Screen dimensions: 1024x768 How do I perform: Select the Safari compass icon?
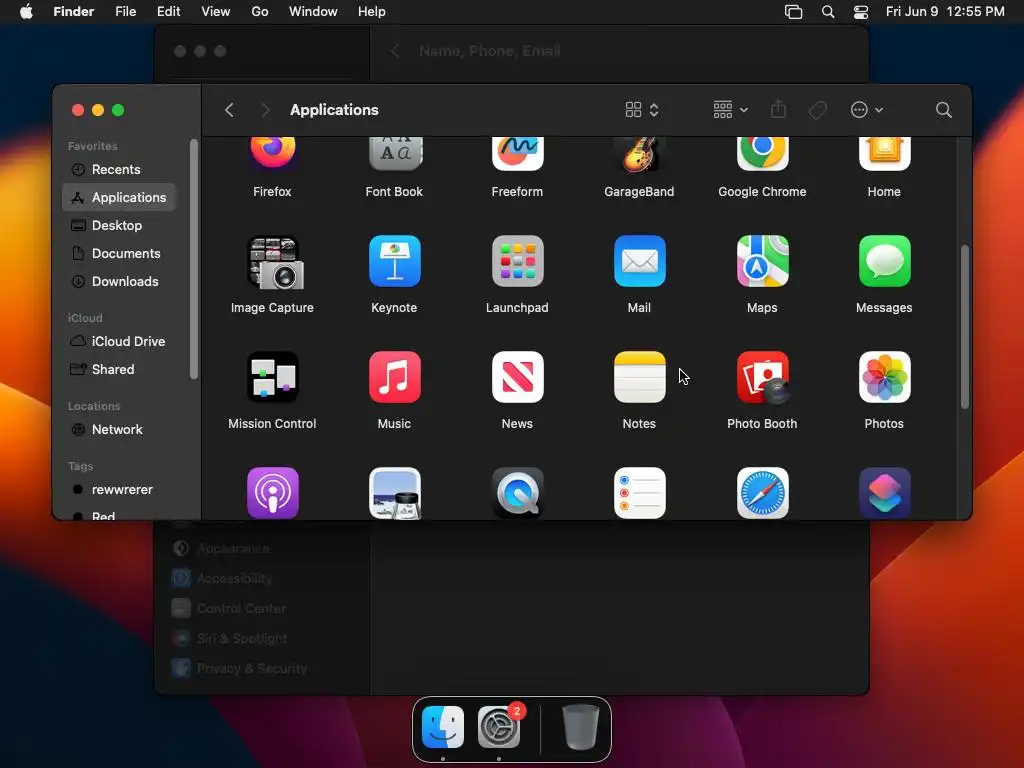click(x=762, y=493)
